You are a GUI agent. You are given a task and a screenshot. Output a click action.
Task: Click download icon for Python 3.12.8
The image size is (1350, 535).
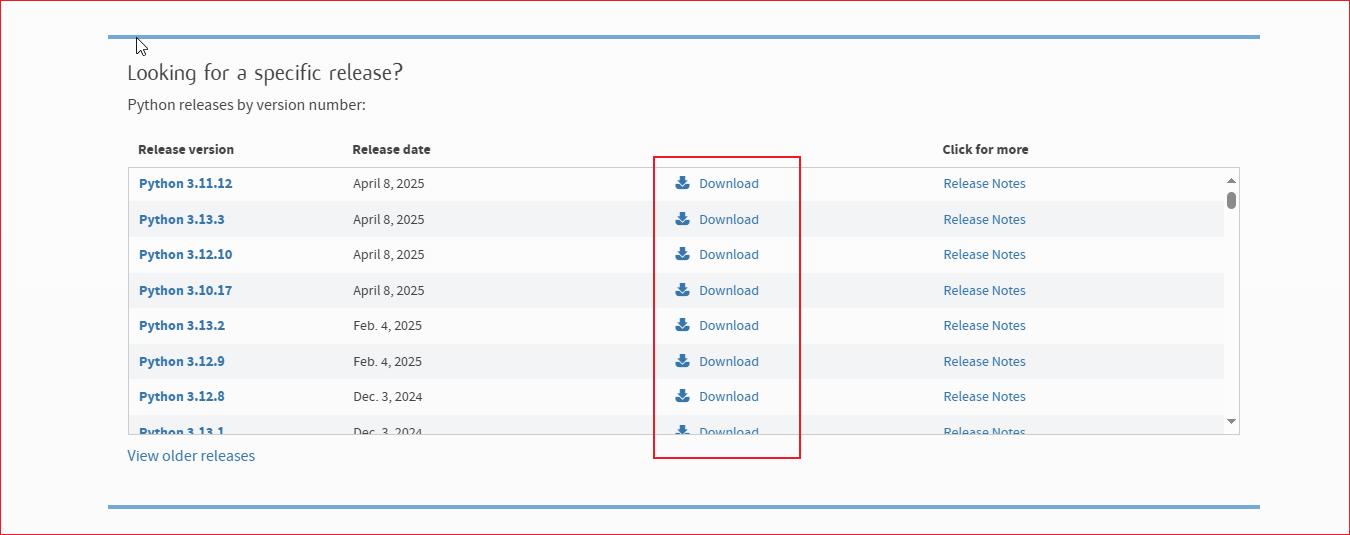point(683,396)
